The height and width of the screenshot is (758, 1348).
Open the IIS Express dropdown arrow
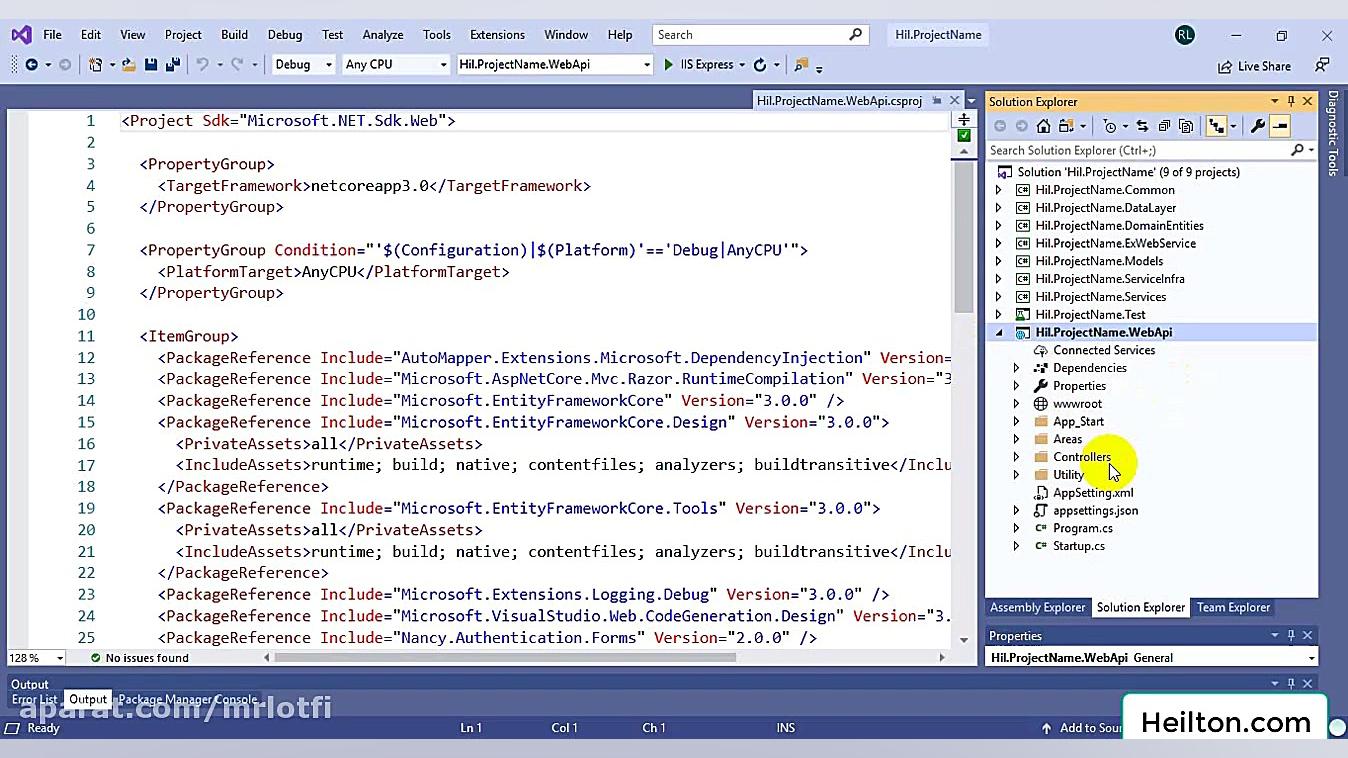(741, 65)
